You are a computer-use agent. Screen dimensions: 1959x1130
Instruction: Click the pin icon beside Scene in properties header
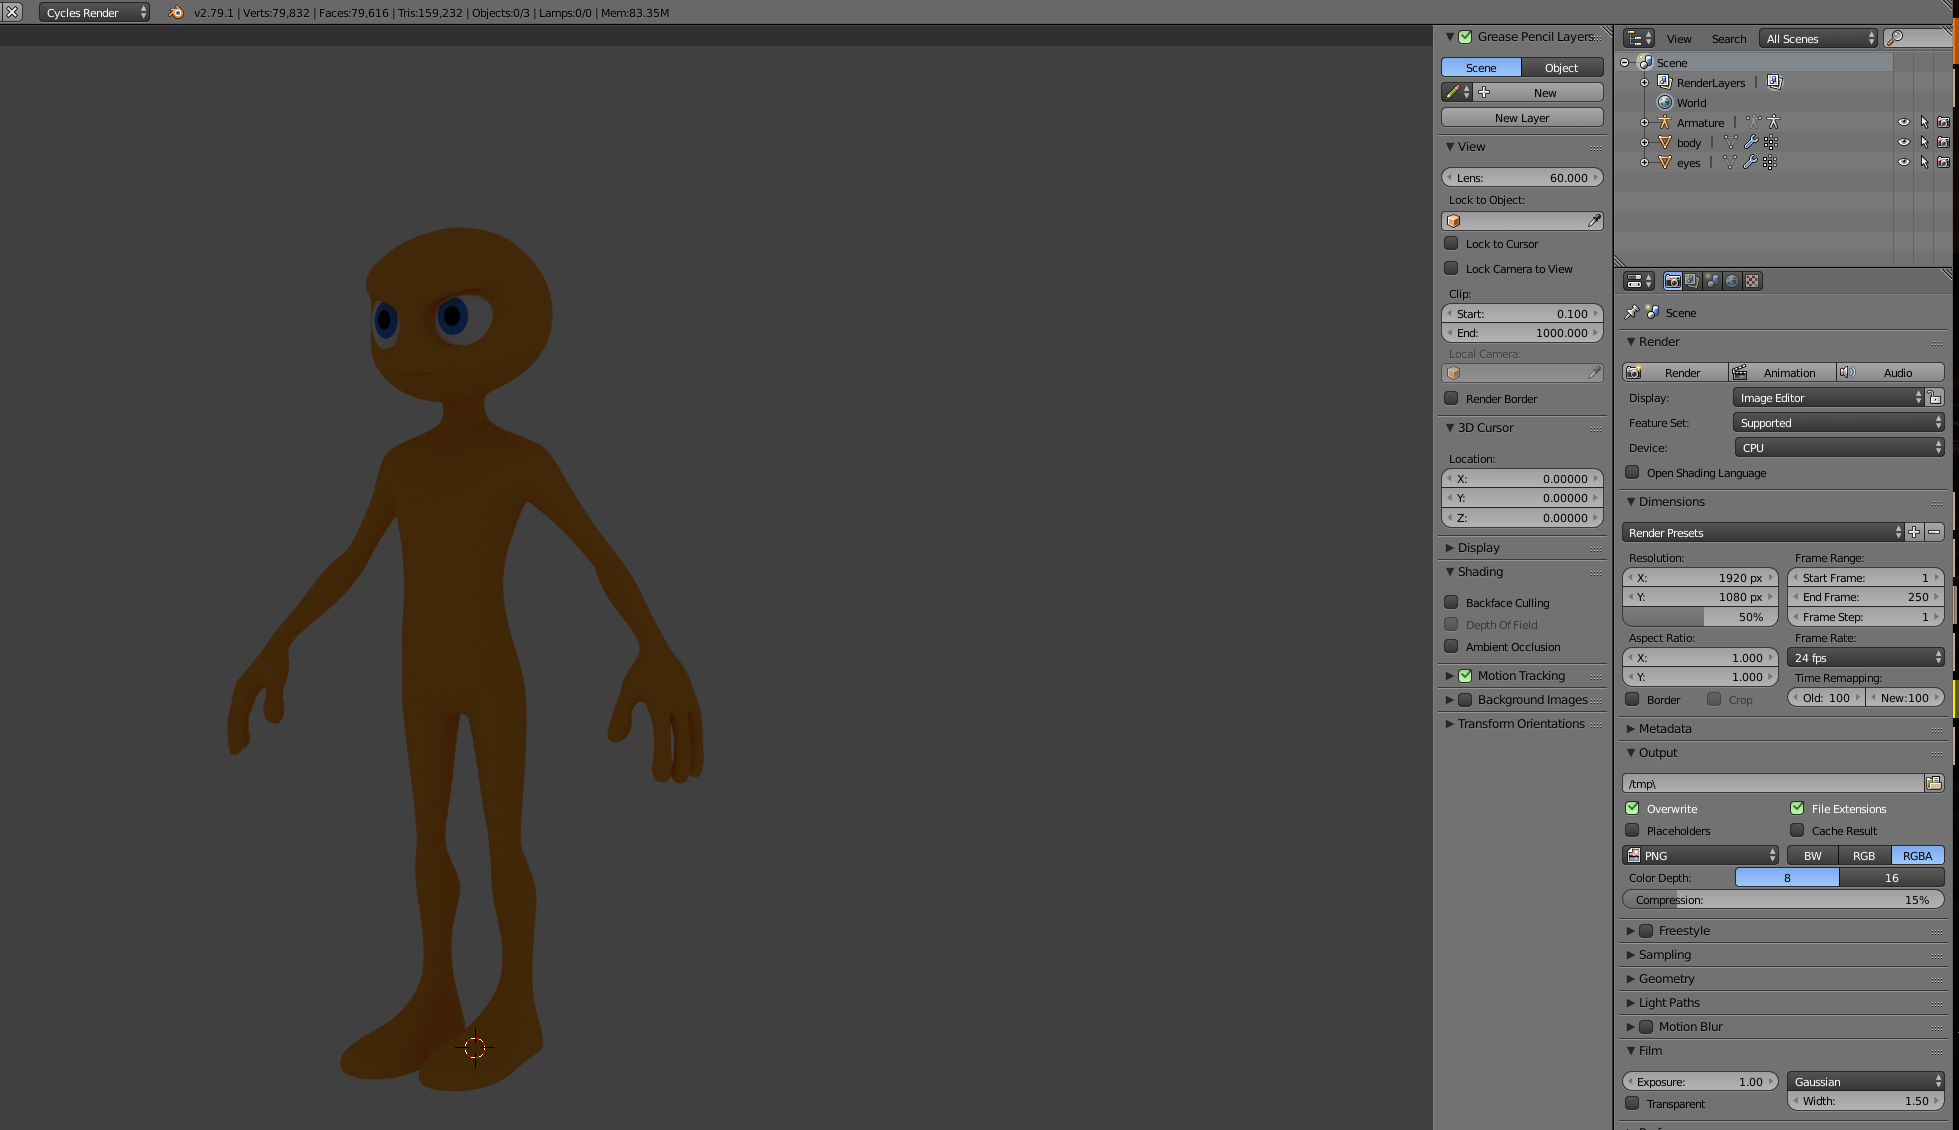coord(1631,312)
